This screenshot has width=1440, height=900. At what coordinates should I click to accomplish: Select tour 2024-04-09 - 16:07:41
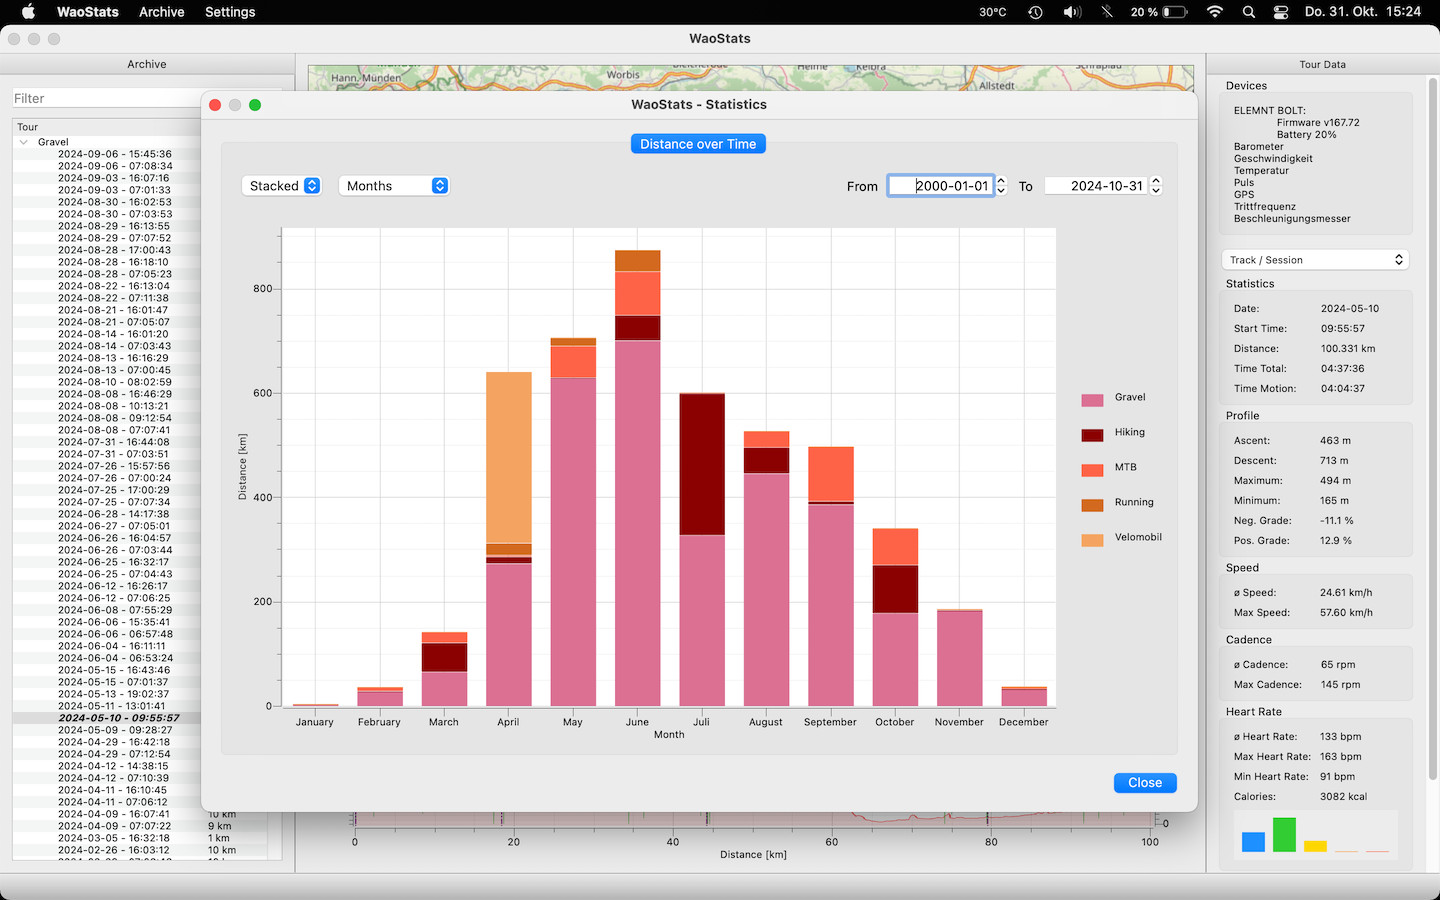pyautogui.click(x=115, y=814)
